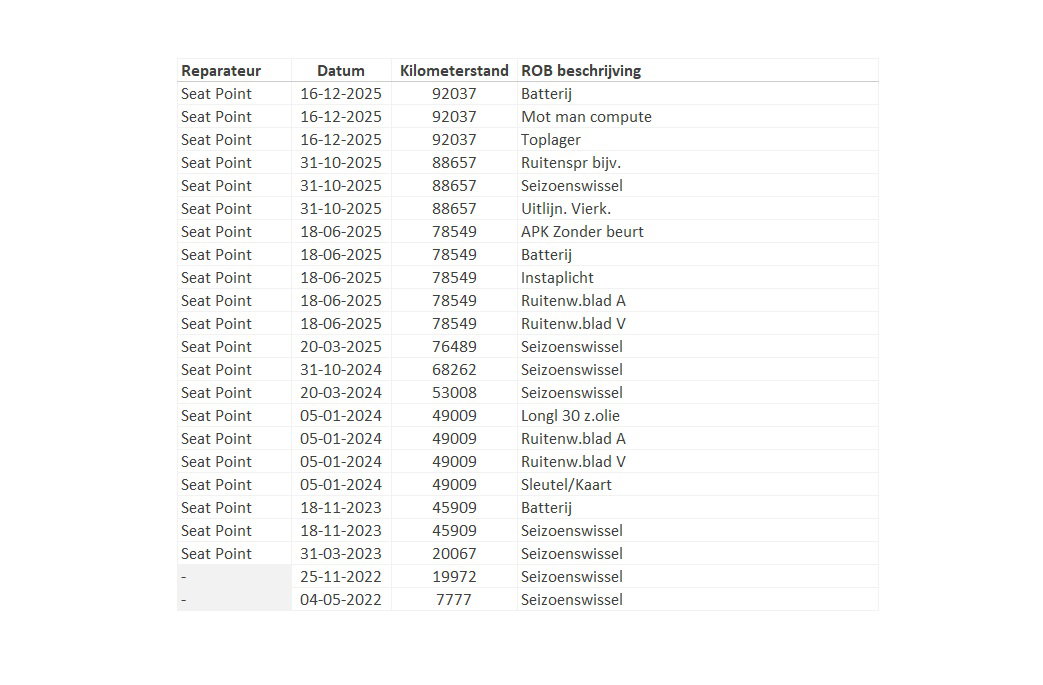The width and height of the screenshot is (1043, 685).
Task: Select the Kilometerstand column header
Action: (454, 70)
